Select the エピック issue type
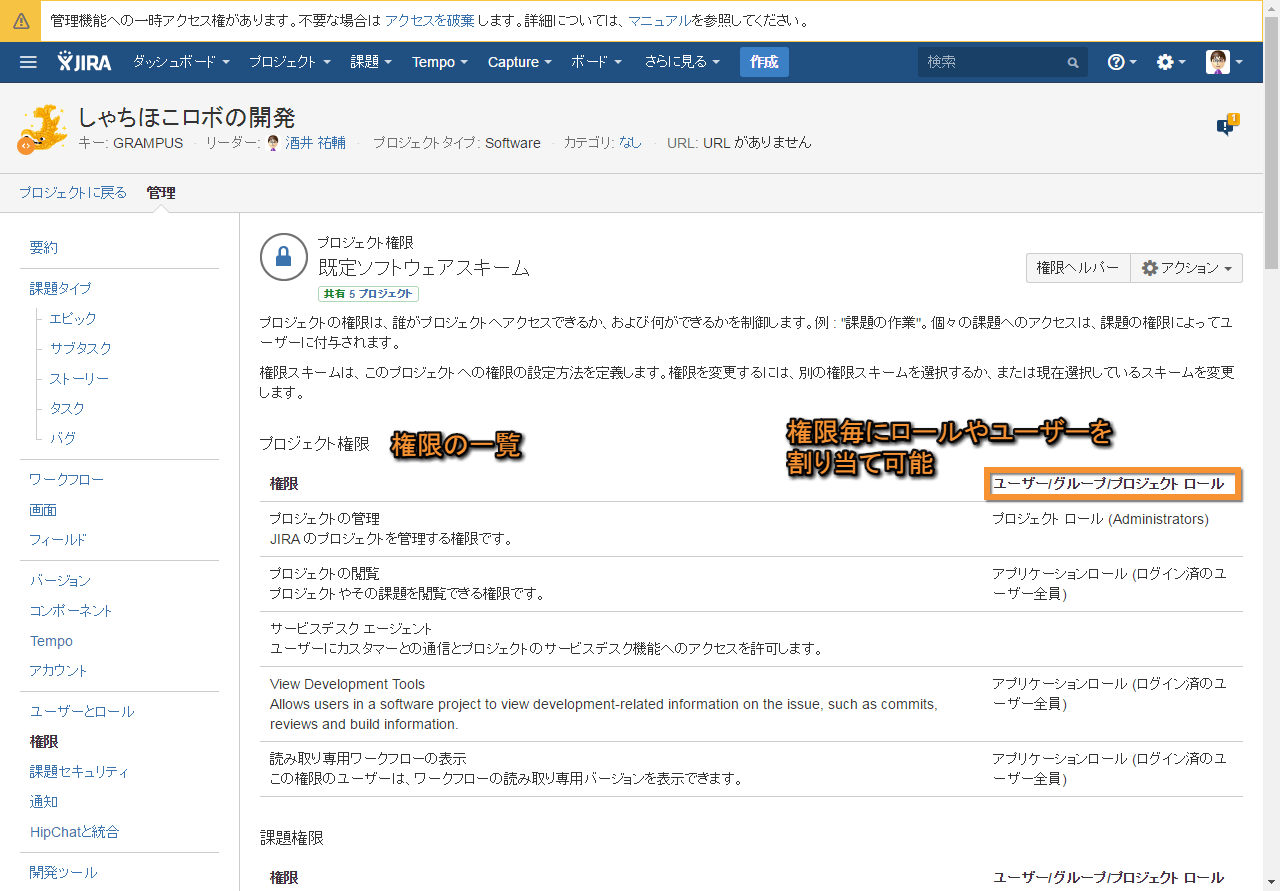Screen dimensions: 1280x891 (73, 318)
